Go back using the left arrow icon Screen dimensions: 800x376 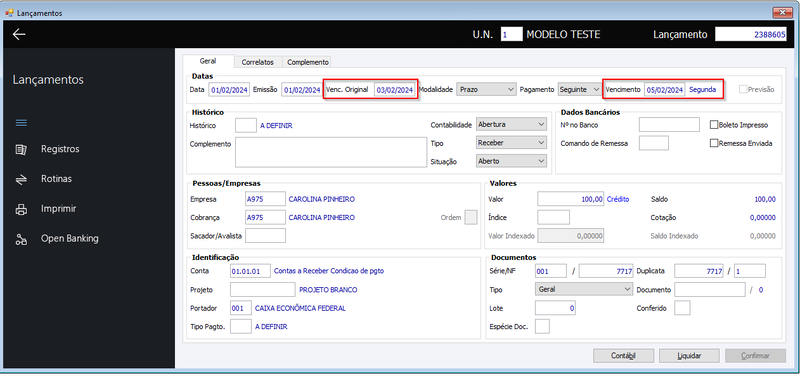click(19, 34)
